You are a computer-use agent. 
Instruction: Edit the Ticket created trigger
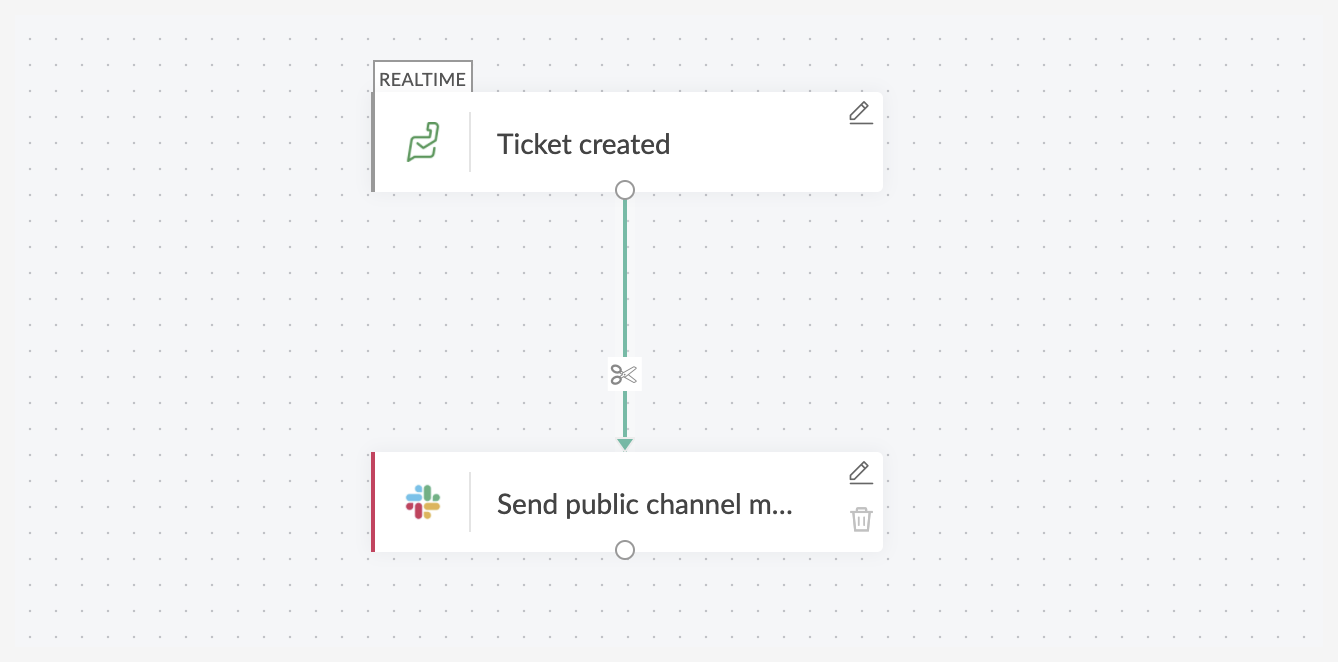(x=860, y=113)
